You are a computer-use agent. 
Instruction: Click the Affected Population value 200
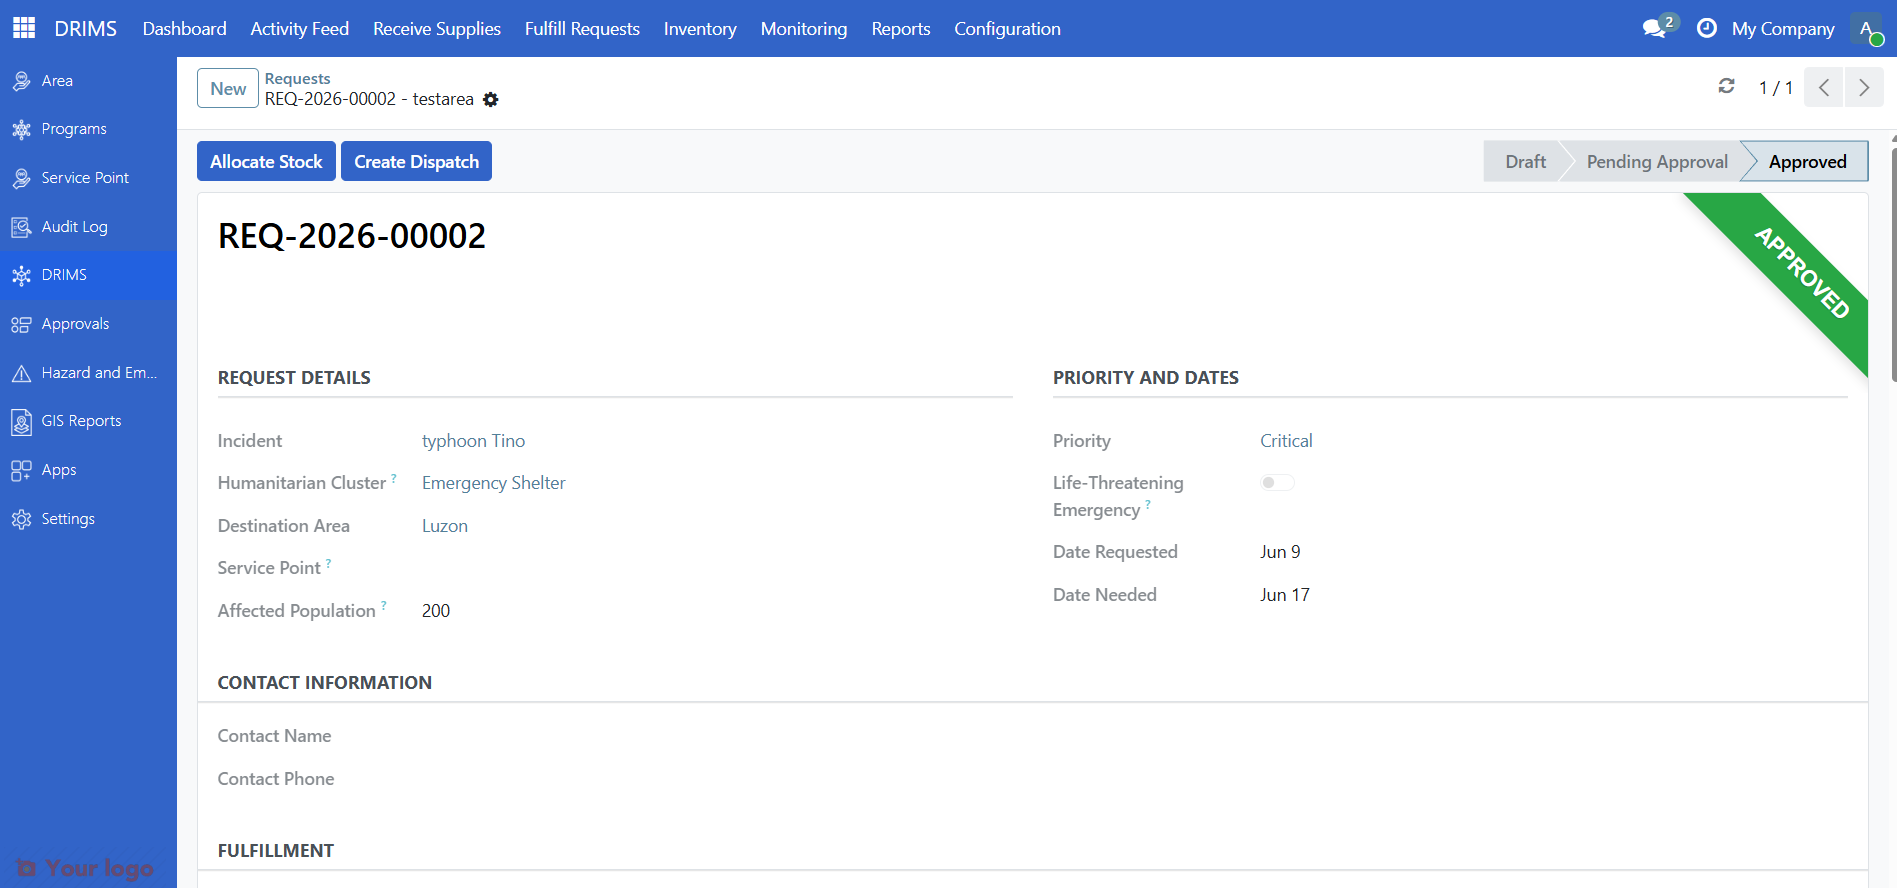436,611
